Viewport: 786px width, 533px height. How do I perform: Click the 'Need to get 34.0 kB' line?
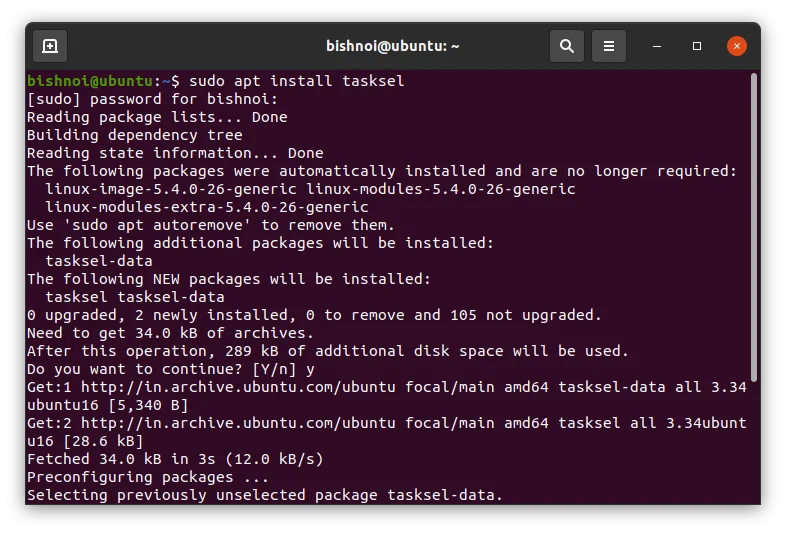pyautogui.click(x=170, y=333)
